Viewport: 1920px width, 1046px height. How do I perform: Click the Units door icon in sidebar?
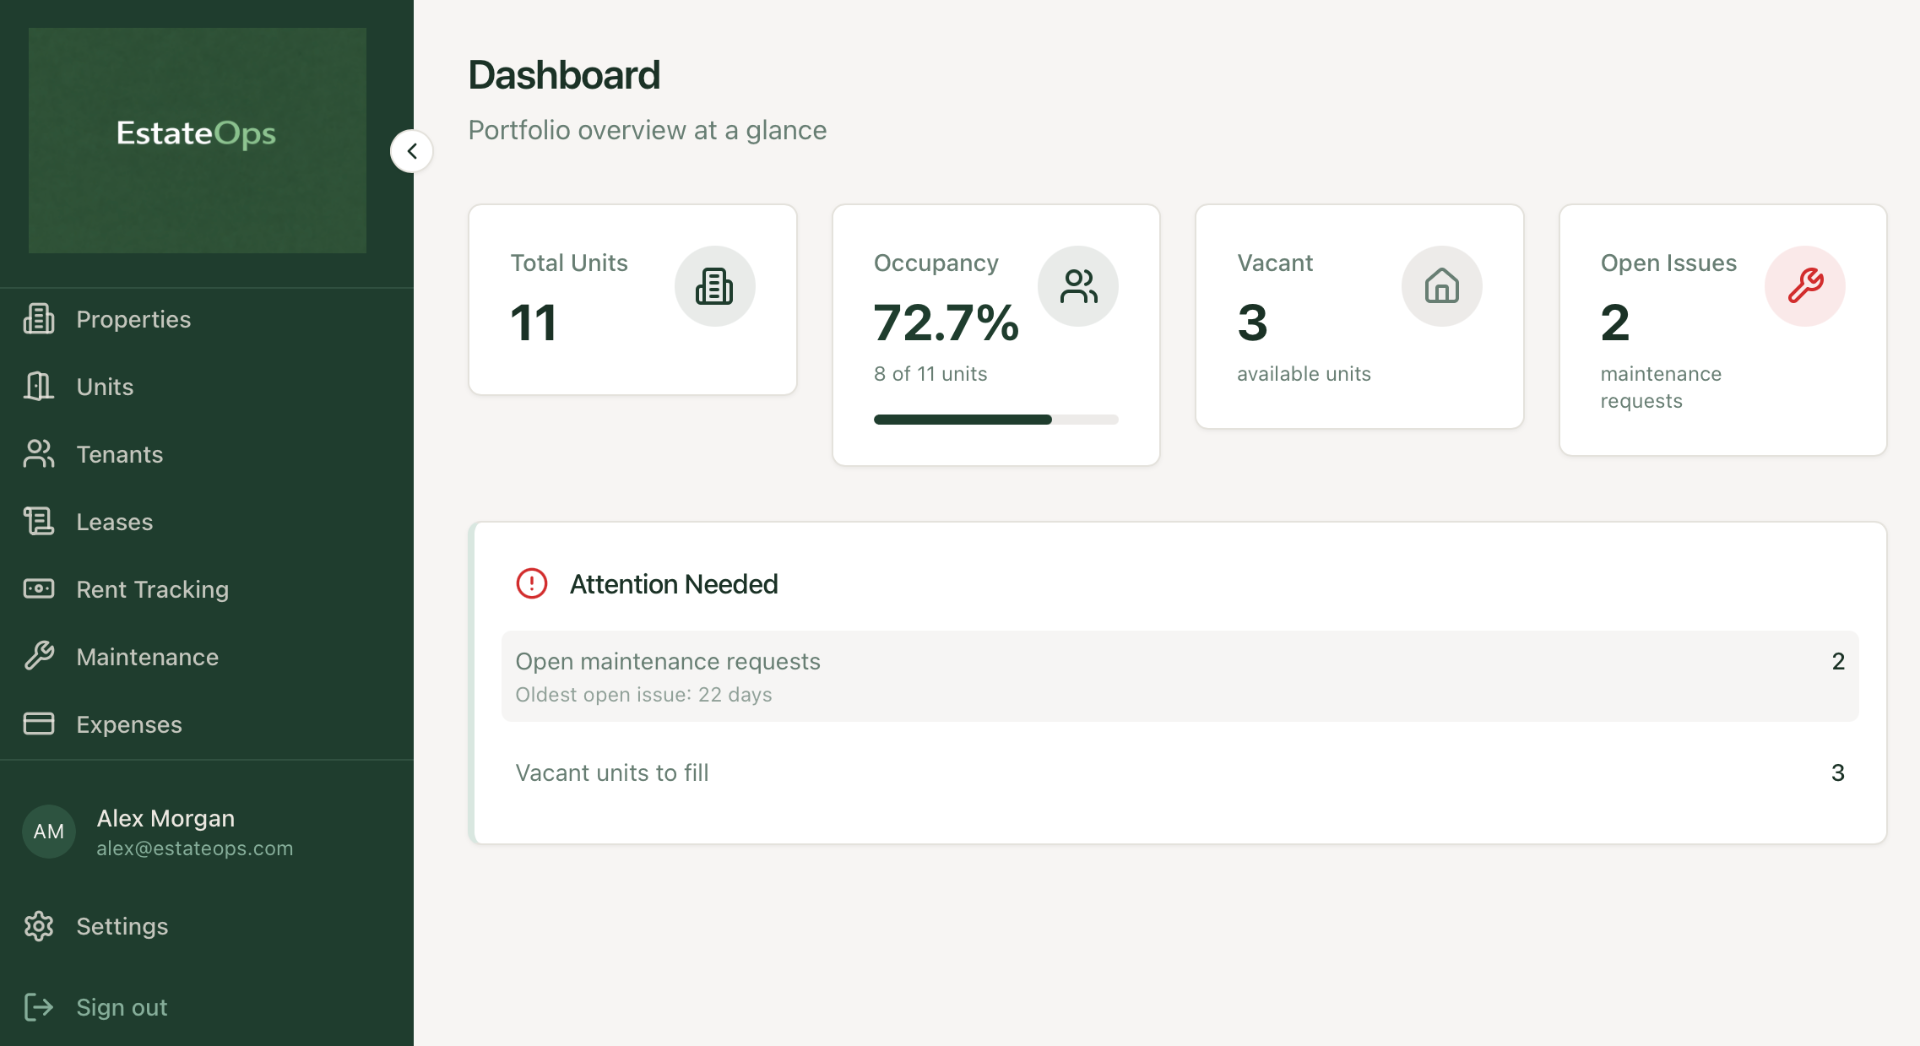point(39,386)
